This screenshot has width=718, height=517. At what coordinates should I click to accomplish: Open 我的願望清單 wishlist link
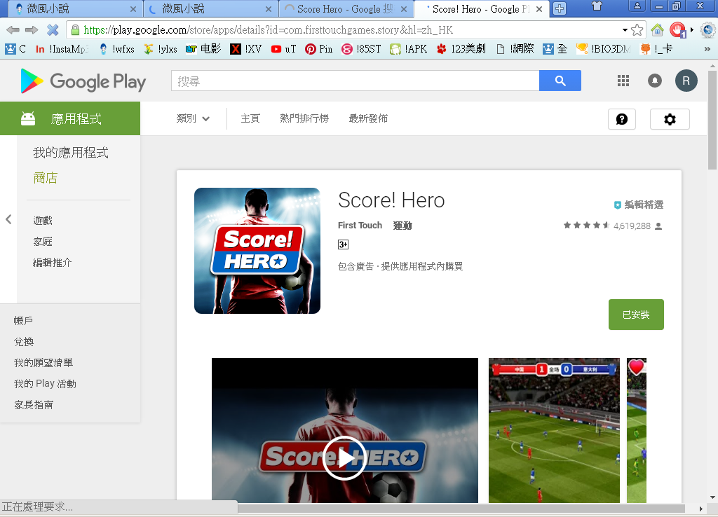coord(44,363)
